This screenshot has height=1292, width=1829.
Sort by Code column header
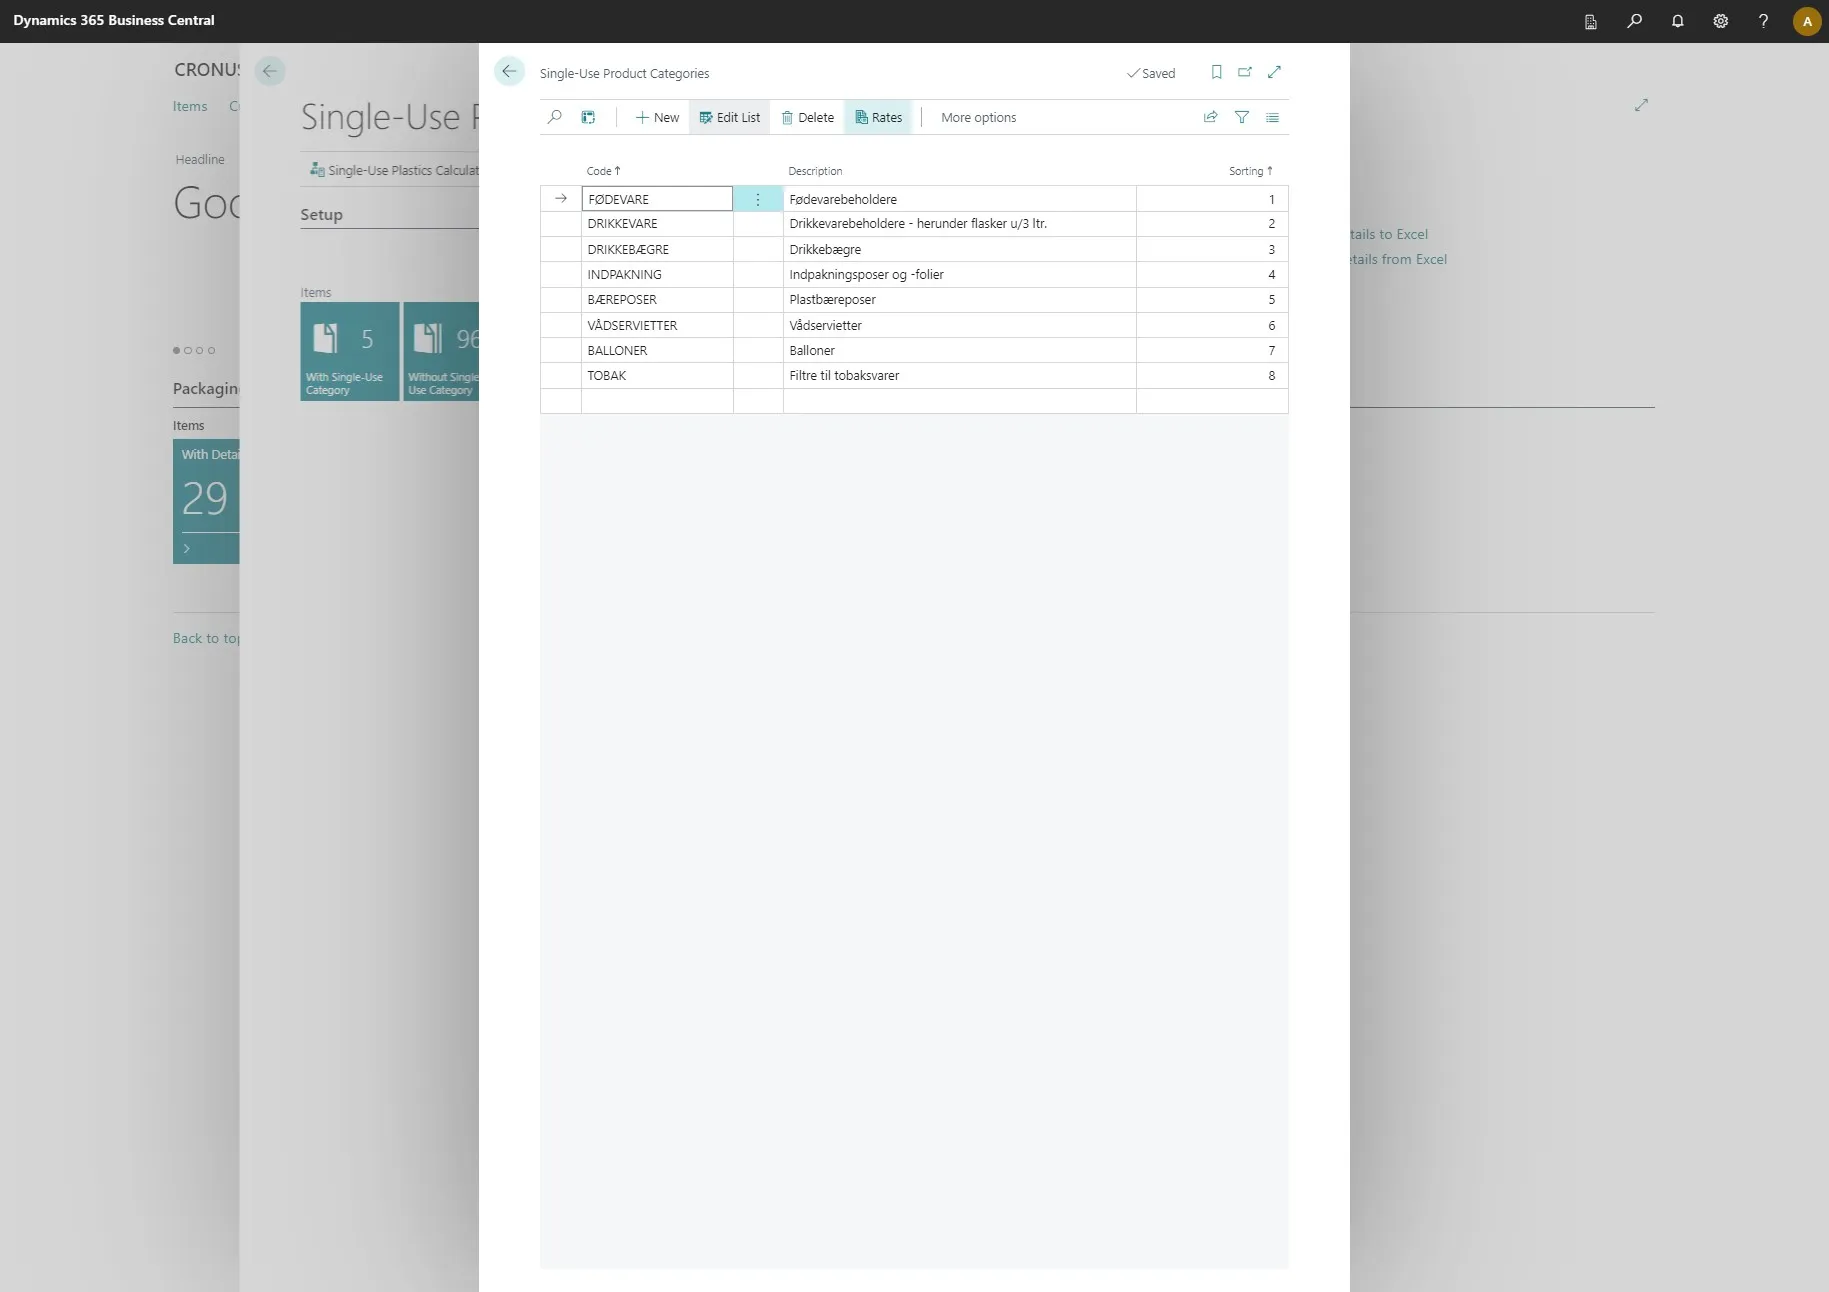click(603, 171)
